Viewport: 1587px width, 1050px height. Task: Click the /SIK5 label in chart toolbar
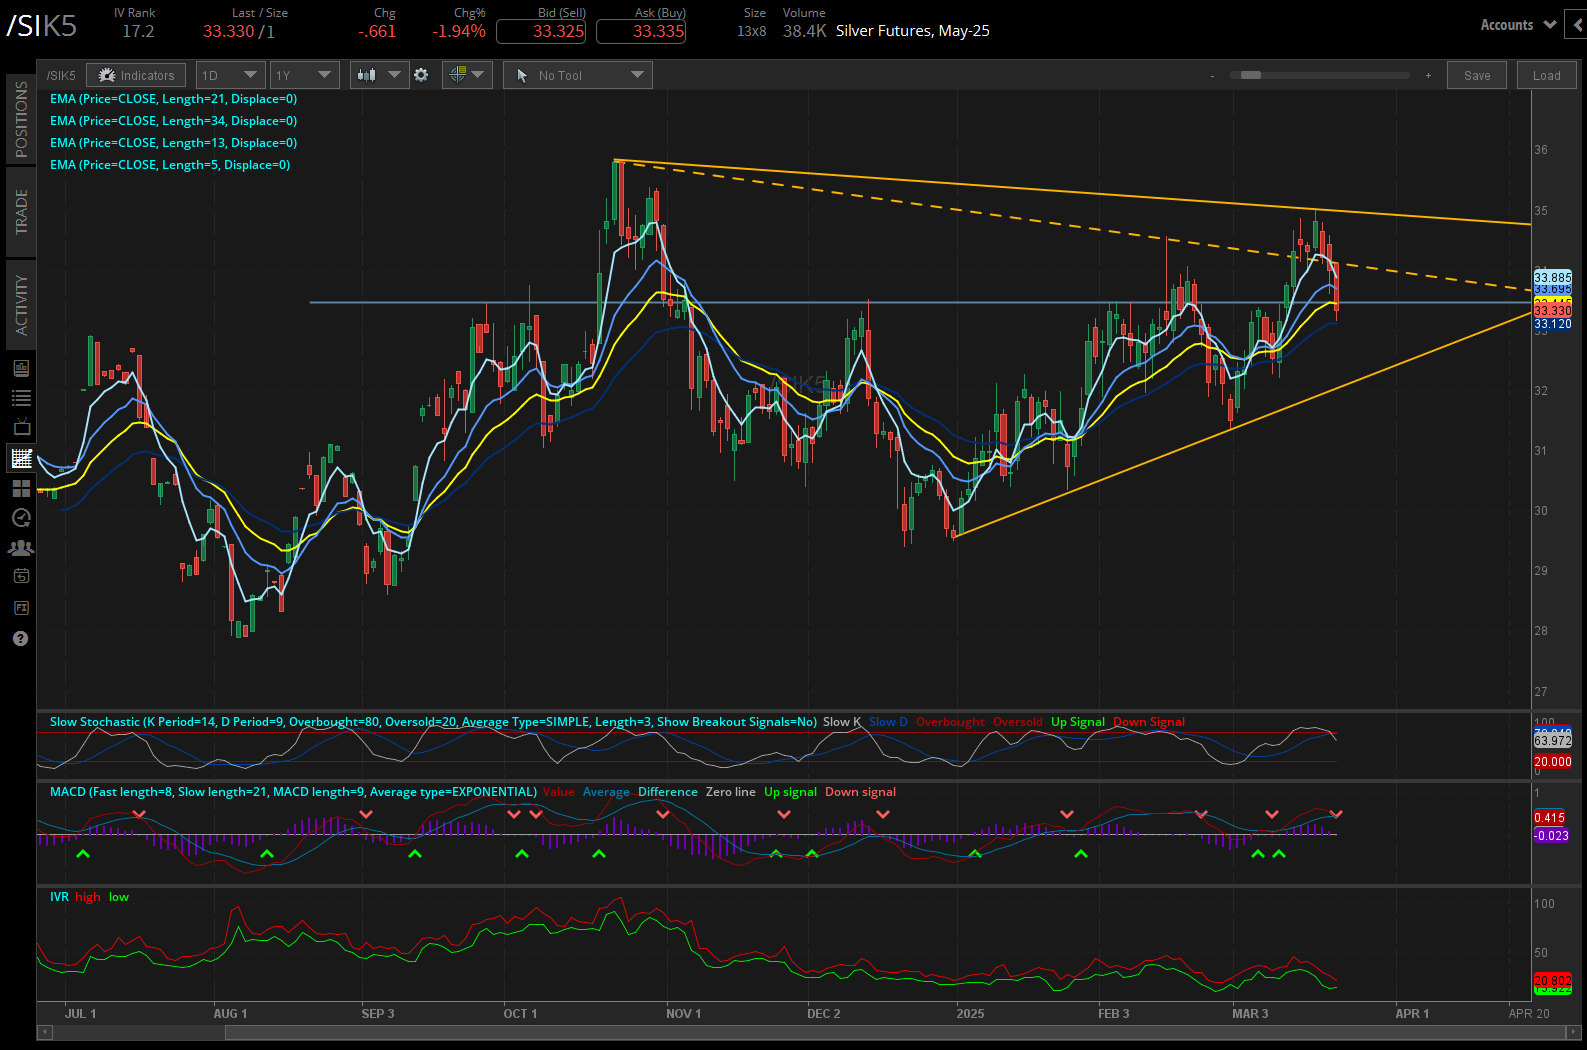click(61, 75)
